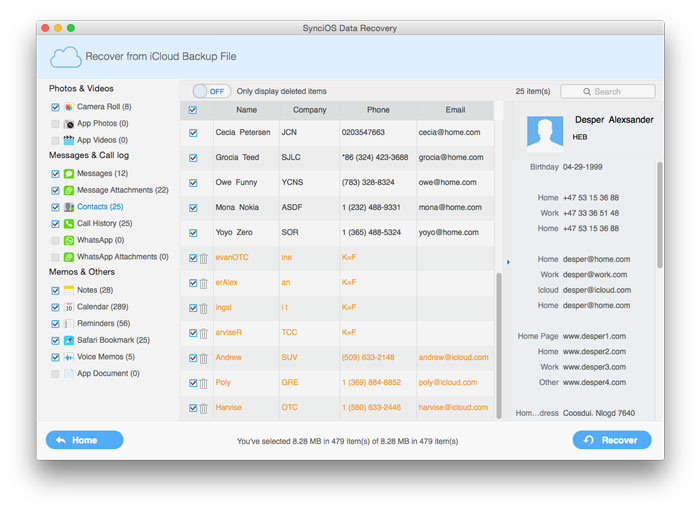
Task: Select andrew@icloud.com email cell
Action: 453,357
